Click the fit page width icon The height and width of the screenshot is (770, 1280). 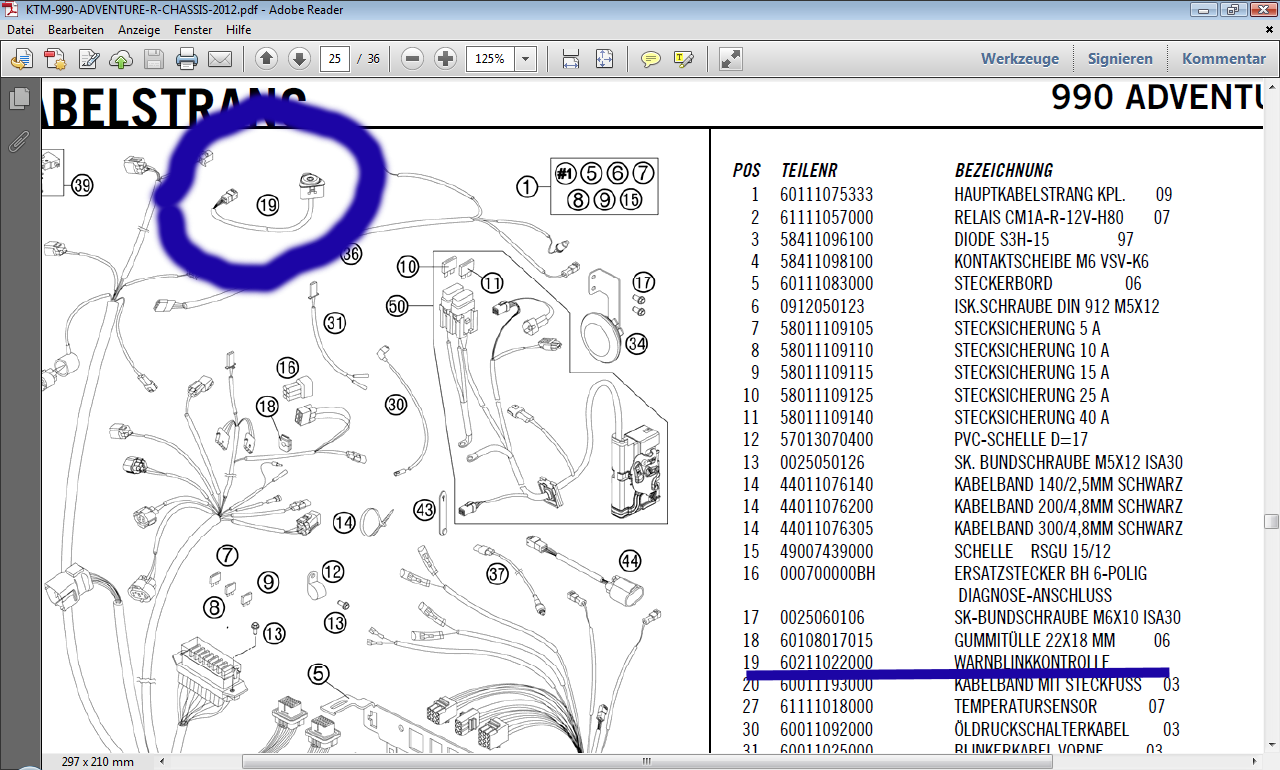[x=571, y=59]
